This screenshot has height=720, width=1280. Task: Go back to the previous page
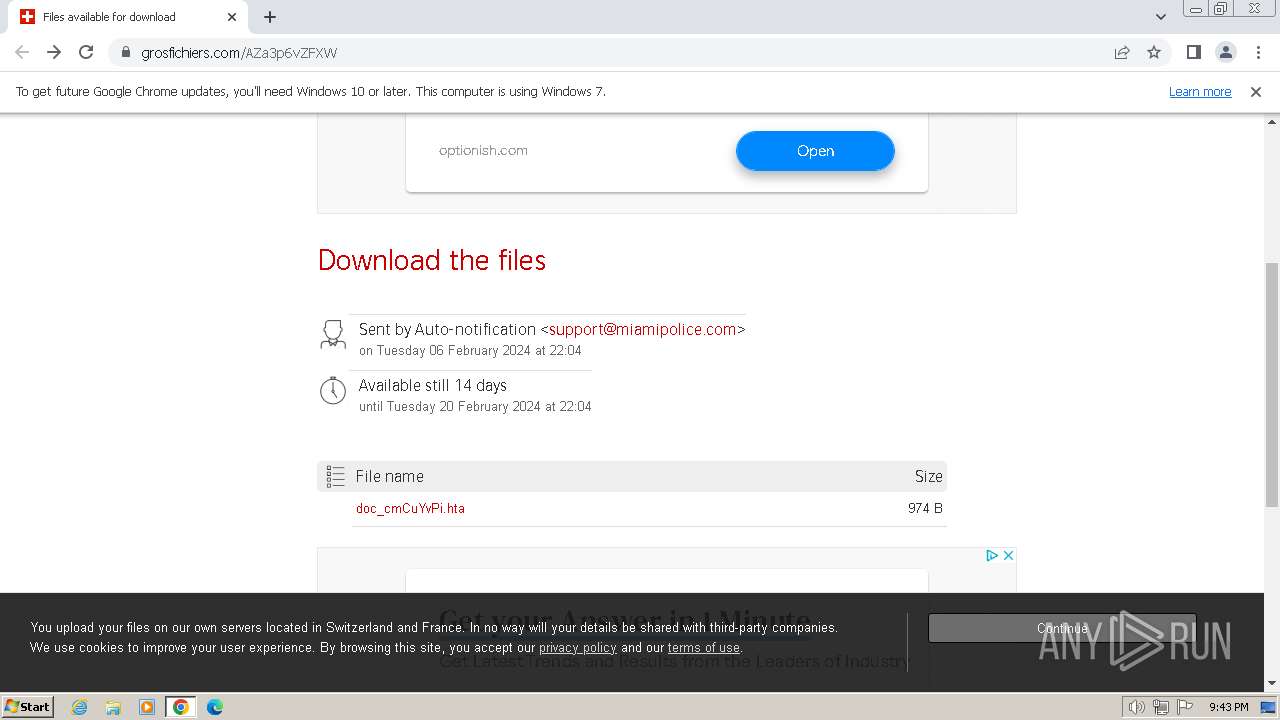click(x=22, y=52)
